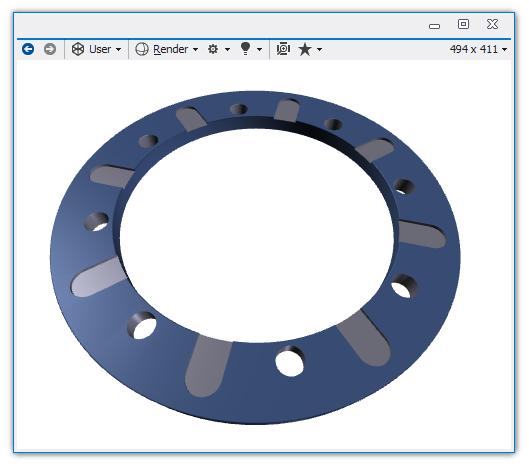Expand the star favorites dropdown arrow
This screenshot has height=467, width=529.
pyautogui.click(x=319, y=50)
